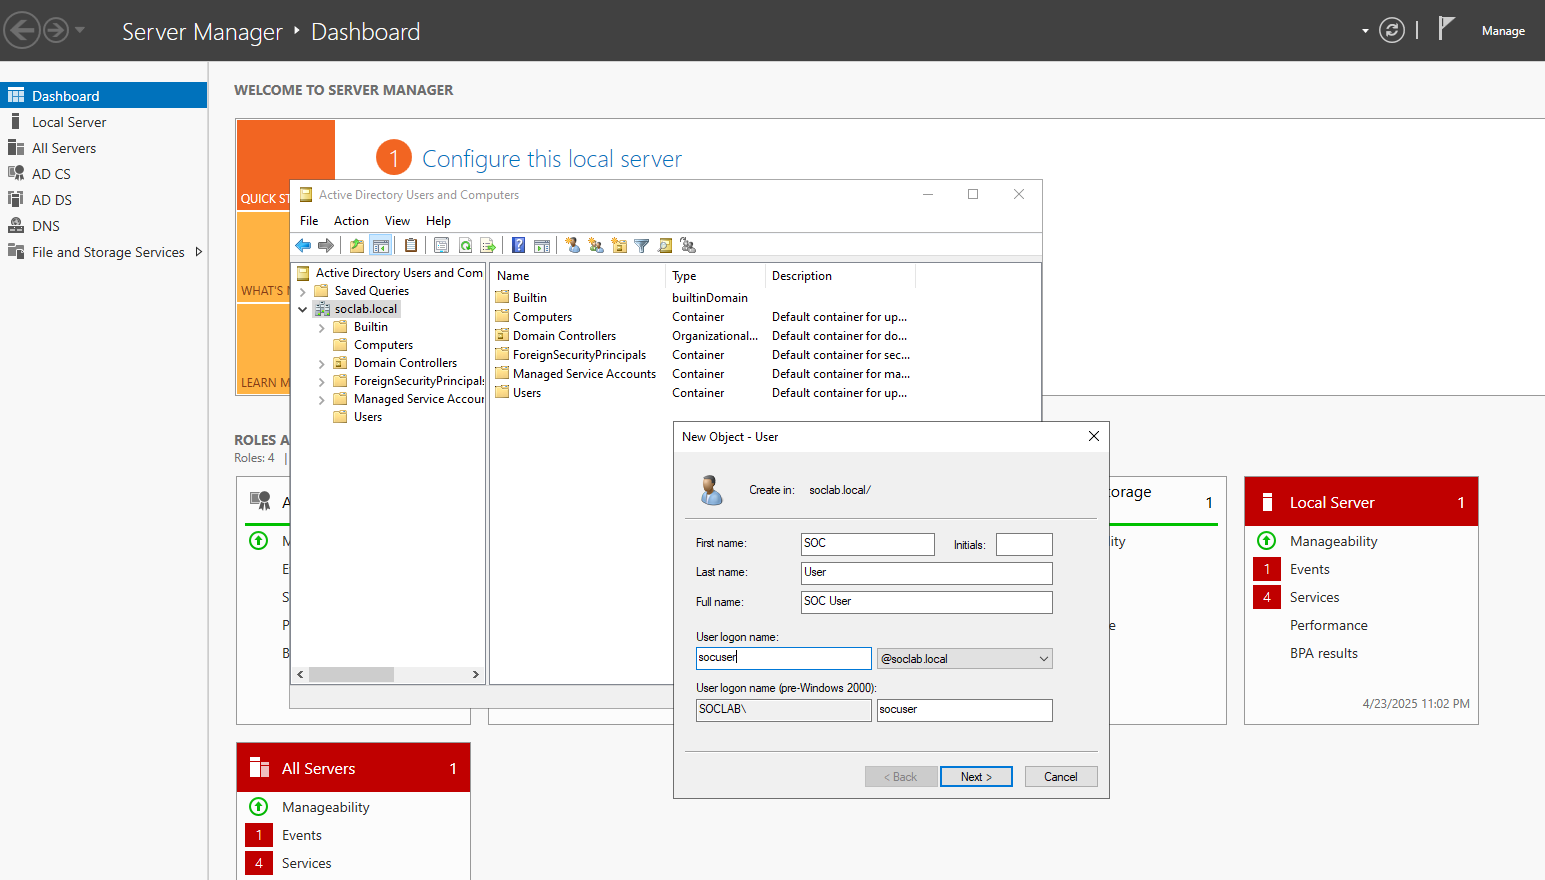The width and height of the screenshot is (1545, 880).
Task: Click the tree pane horizontal scrollbar thumb
Action: [351, 675]
